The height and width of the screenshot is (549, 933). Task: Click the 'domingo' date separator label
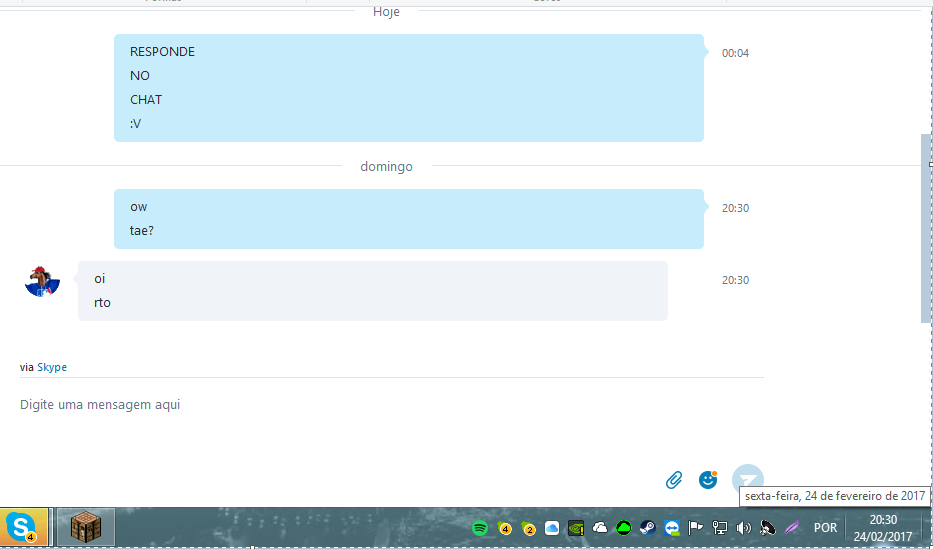[x=386, y=167]
